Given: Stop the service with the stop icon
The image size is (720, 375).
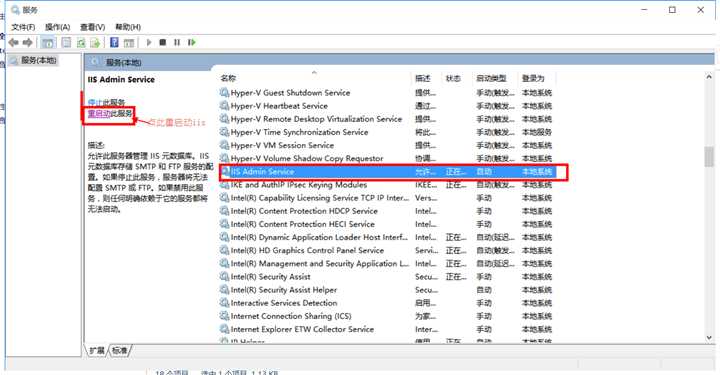Looking at the screenshot, I should (x=163, y=42).
